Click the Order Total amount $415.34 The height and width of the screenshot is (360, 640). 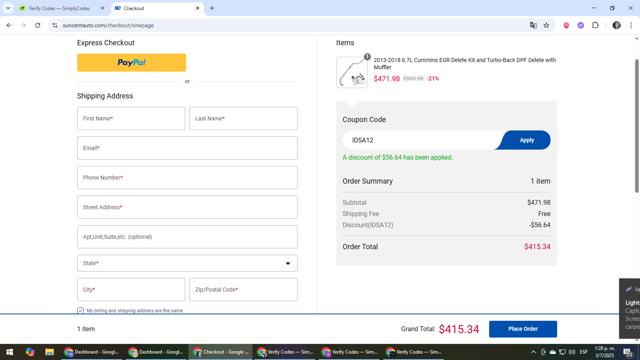click(537, 247)
